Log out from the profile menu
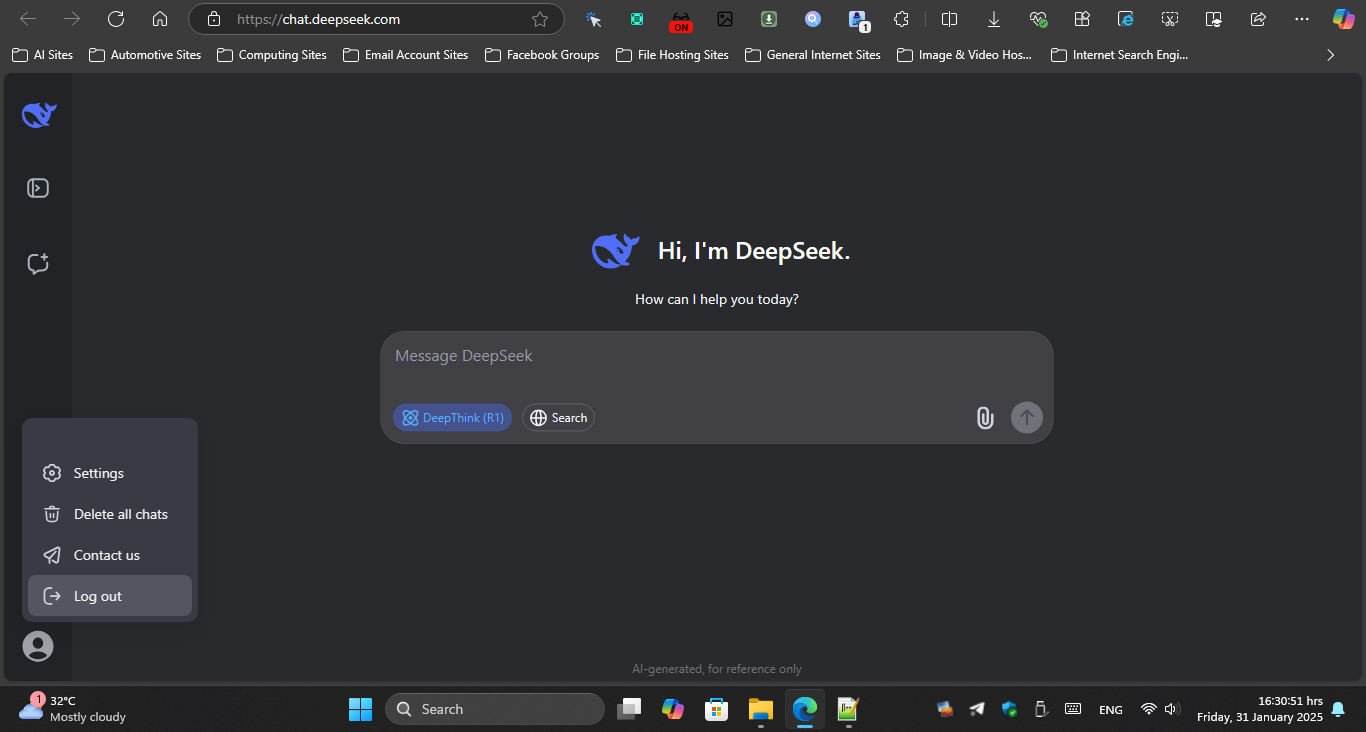The height and width of the screenshot is (732, 1366). click(110, 596)
